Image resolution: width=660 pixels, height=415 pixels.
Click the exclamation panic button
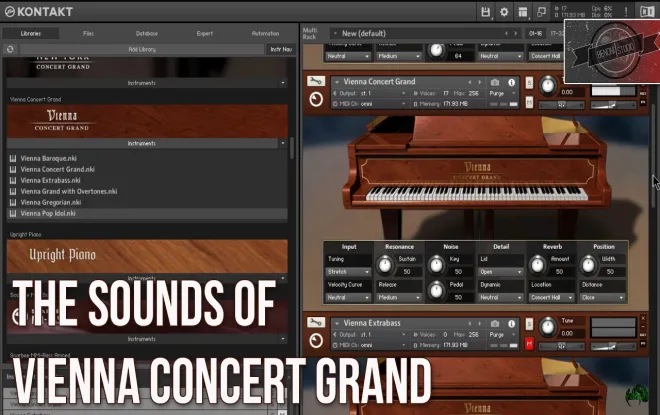tap(626, 12)
